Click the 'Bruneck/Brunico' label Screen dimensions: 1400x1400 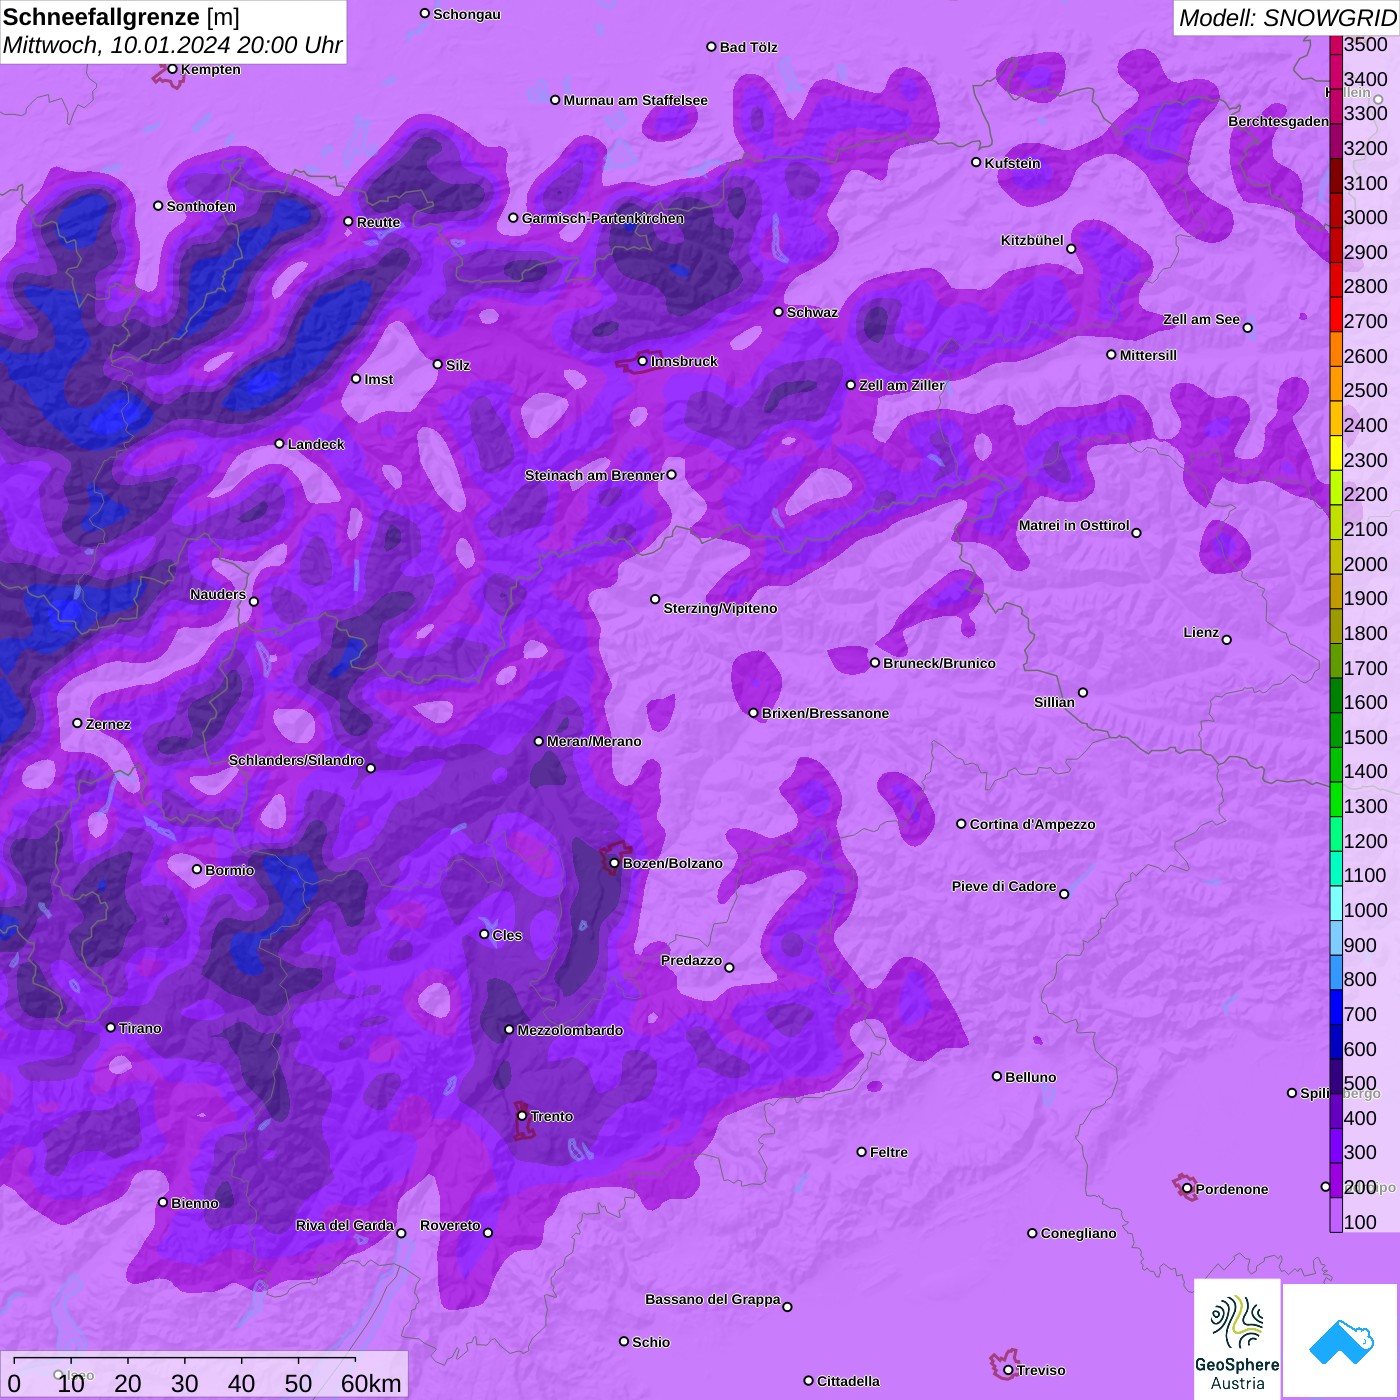[x=939, y=663]
